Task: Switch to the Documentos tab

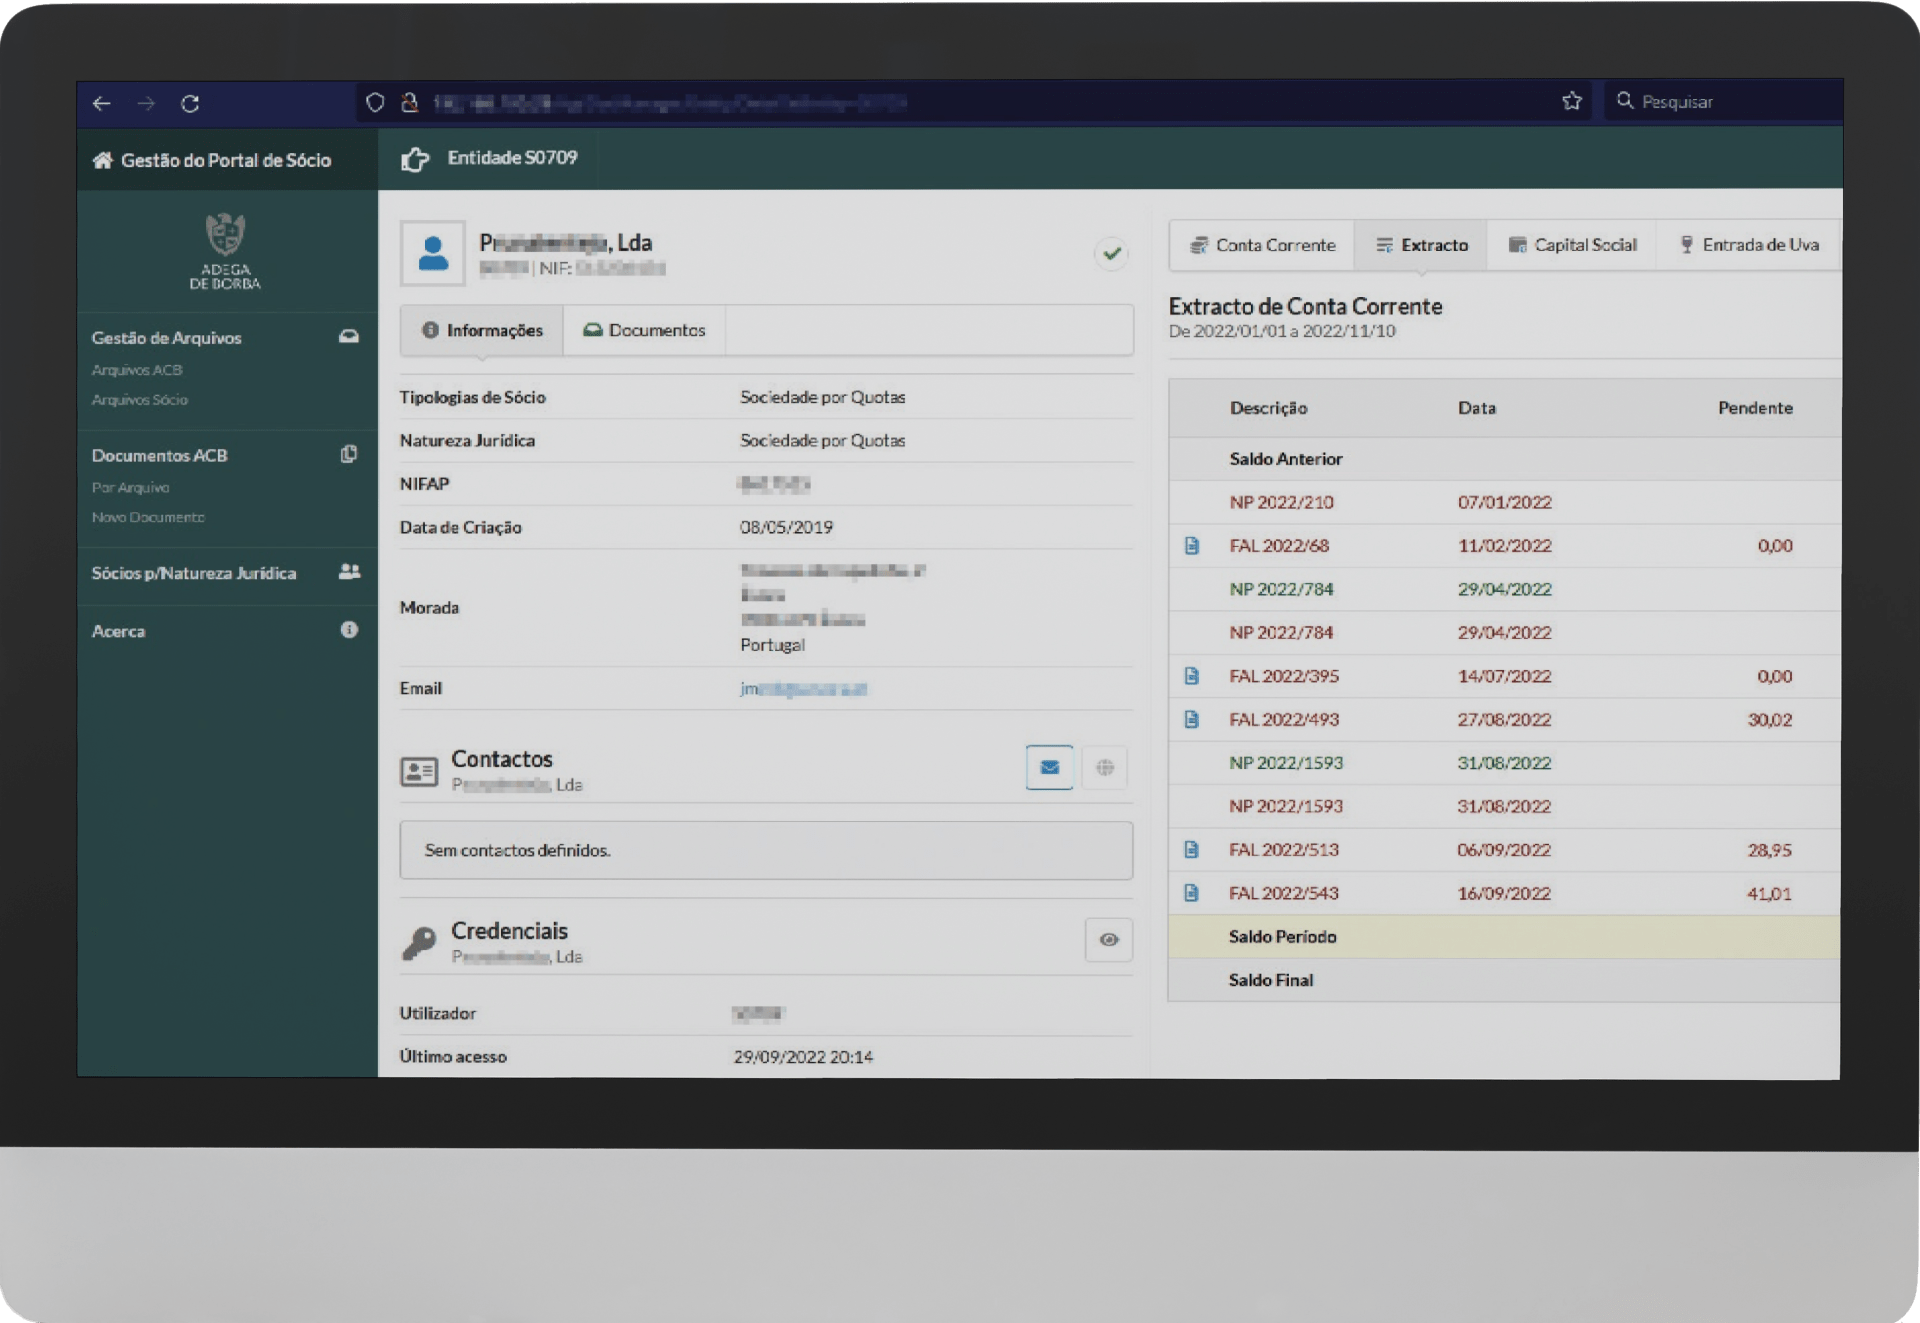Action: (645, 330)
